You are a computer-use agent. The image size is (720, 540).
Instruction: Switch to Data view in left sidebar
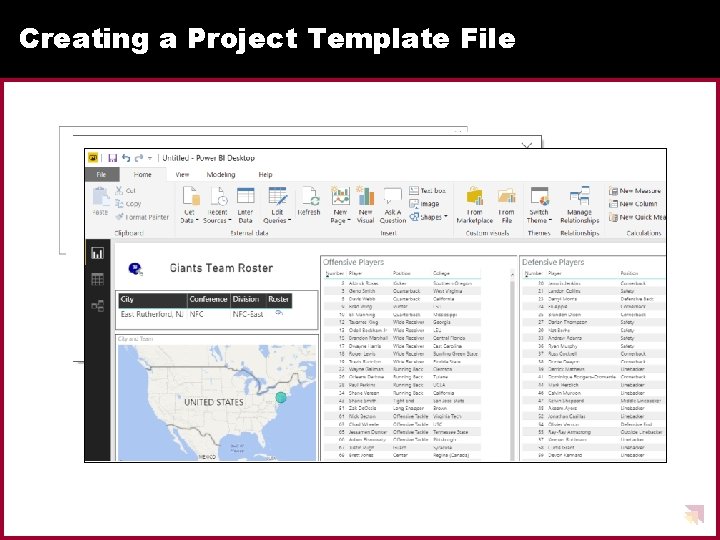click(x=97, y=279)
